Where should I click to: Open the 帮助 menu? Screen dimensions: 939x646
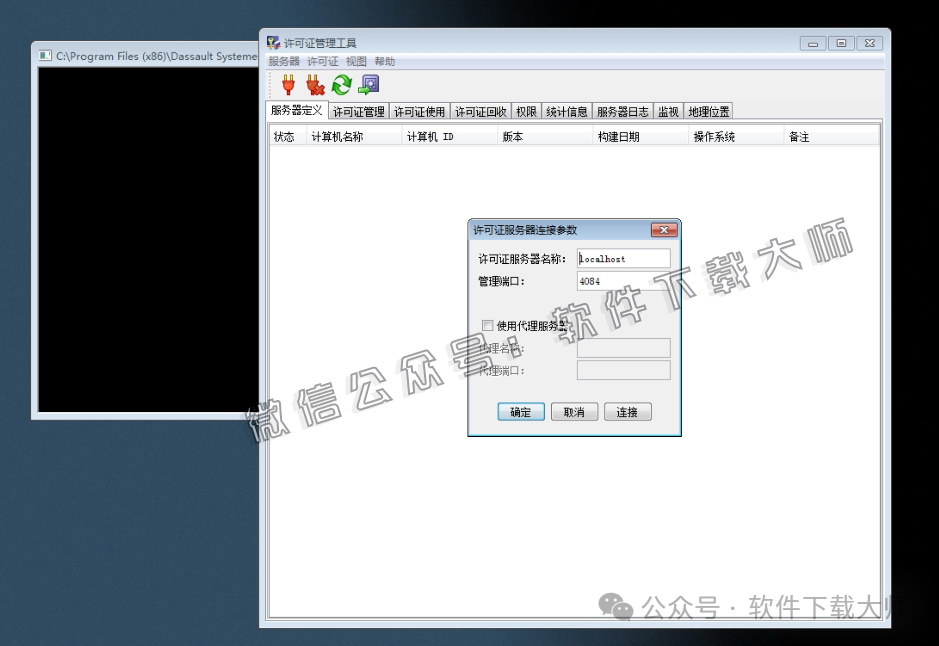(x=384, y=60)
